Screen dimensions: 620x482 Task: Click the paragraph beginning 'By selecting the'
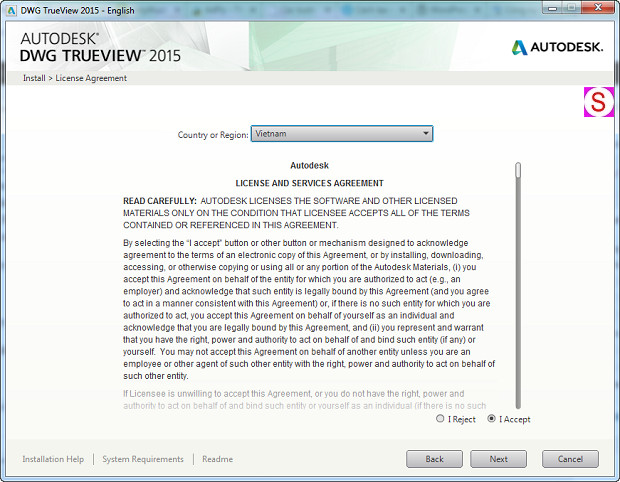tap(309, 309)
